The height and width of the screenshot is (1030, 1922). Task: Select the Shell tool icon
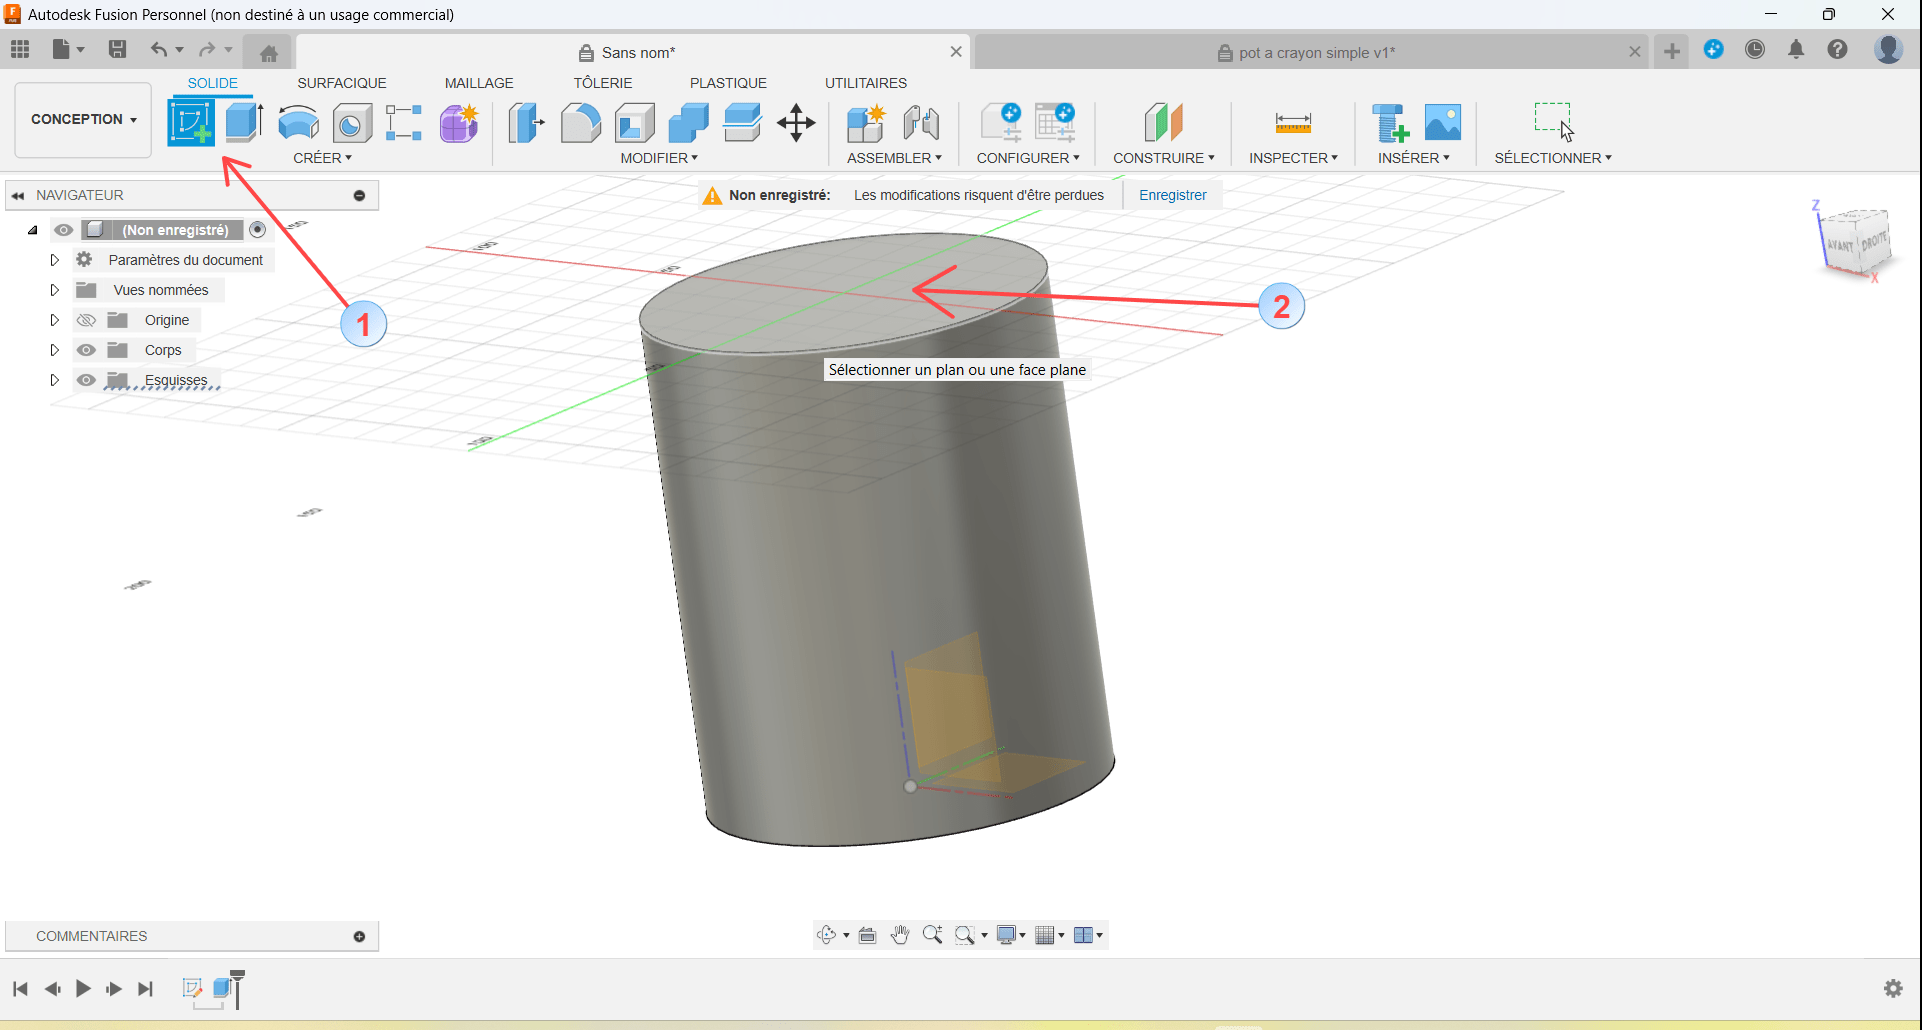[x=634, y=123]
